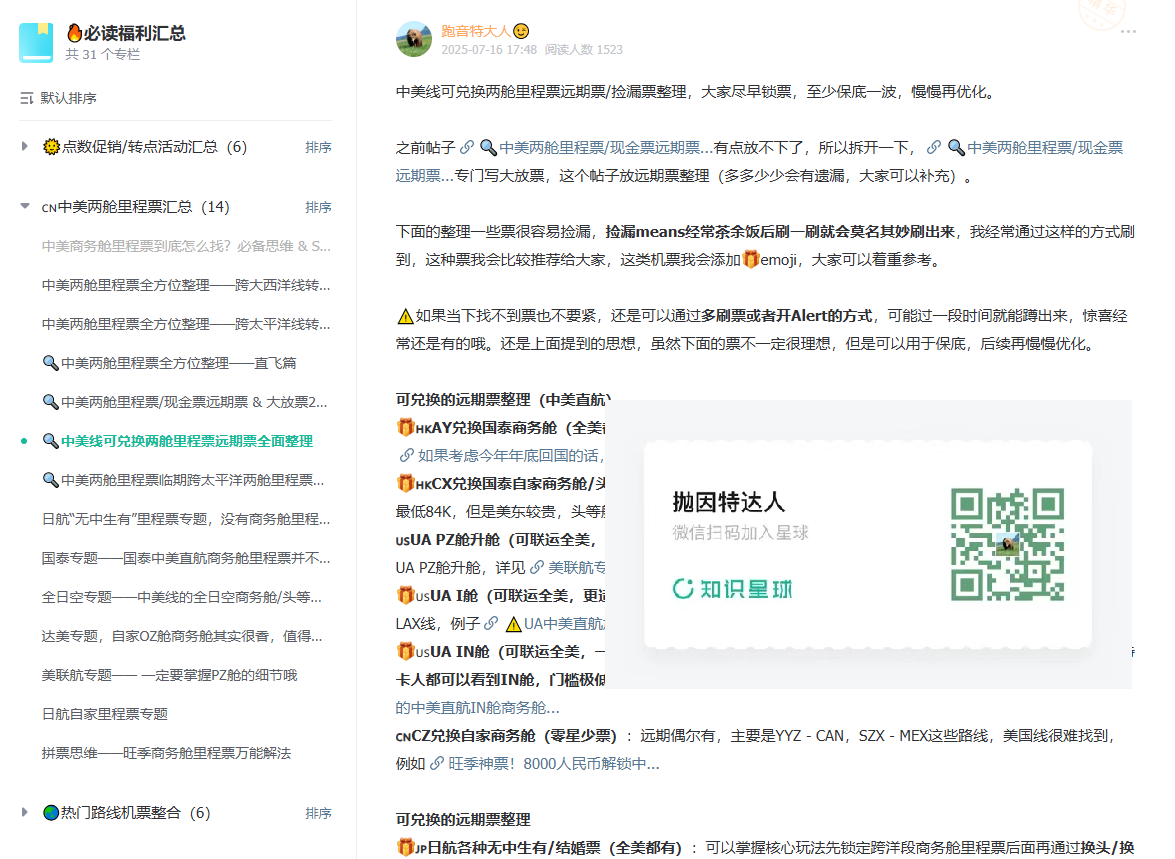Click the link icon before 中美两舱里程票 link
This screenshot has height=859, width=1175.
tap(466, 148)
